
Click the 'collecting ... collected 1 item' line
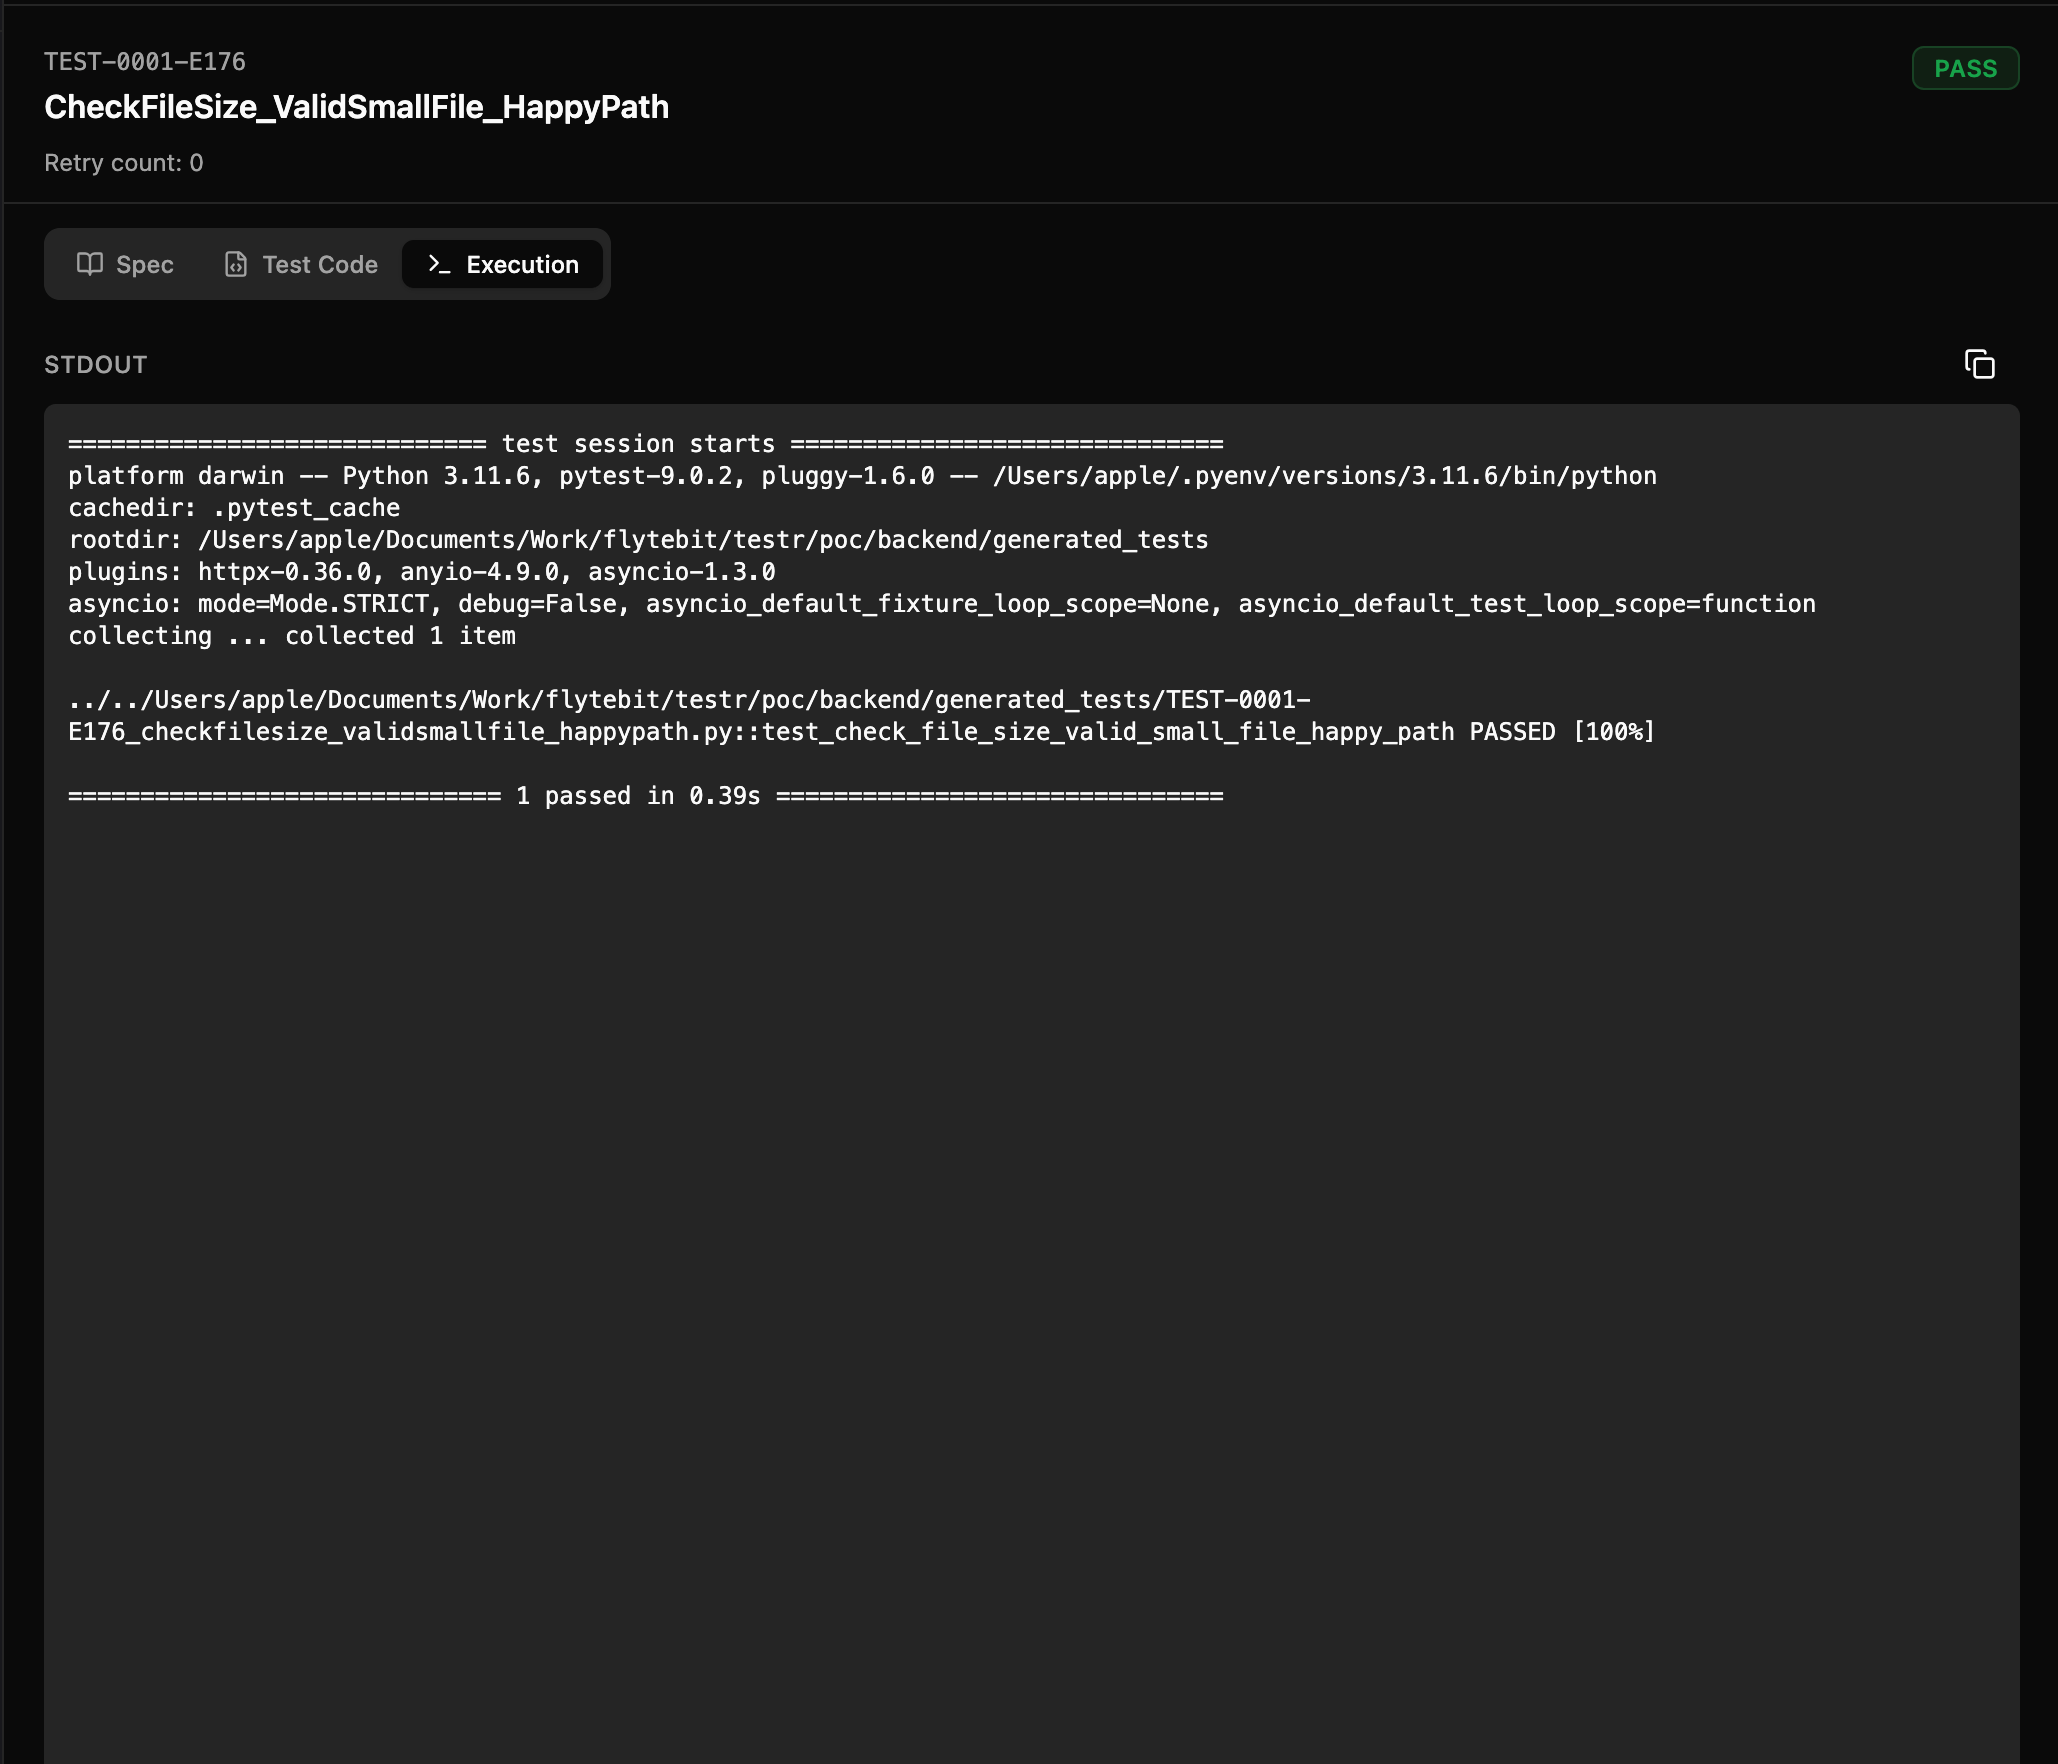(292, 636)
